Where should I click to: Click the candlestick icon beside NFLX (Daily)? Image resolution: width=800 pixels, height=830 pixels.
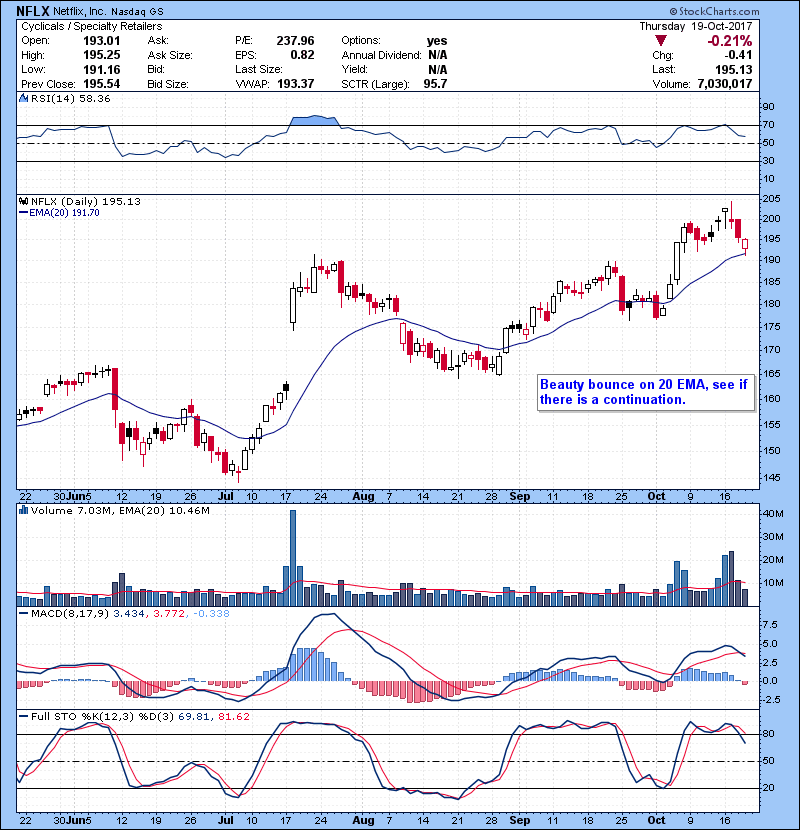(23, 201)
